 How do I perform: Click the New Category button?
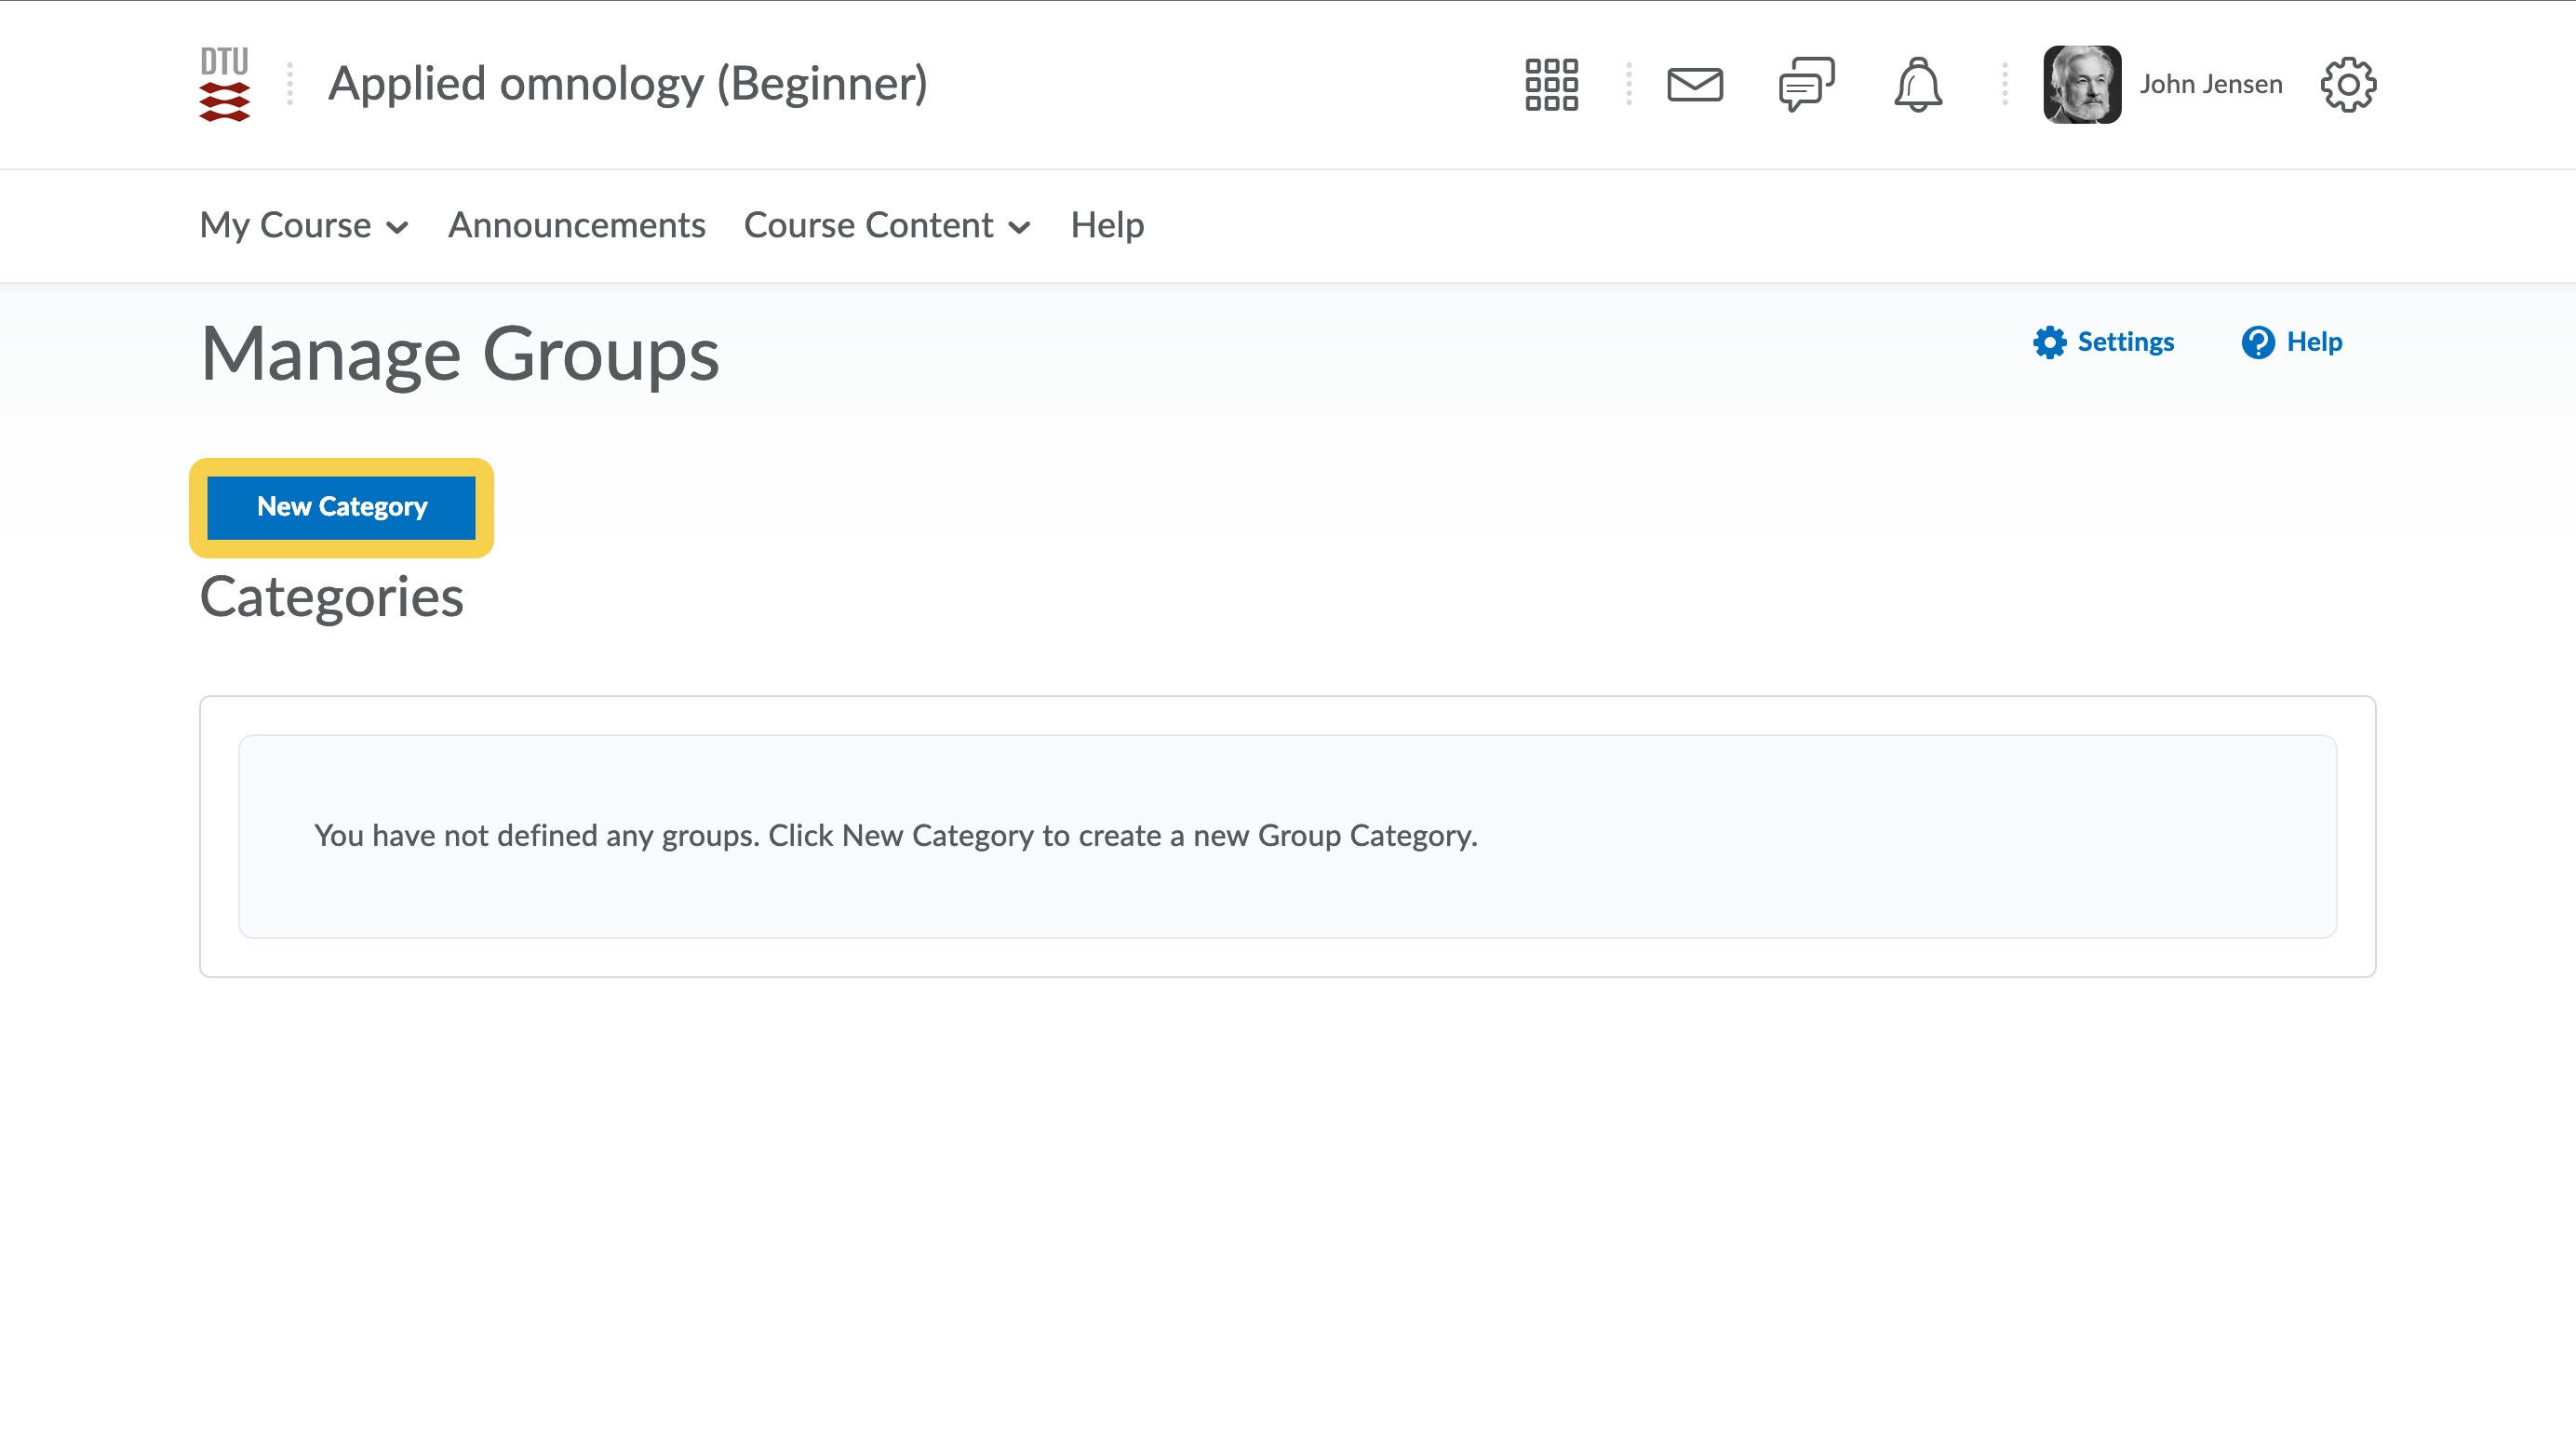pos(341,507)
